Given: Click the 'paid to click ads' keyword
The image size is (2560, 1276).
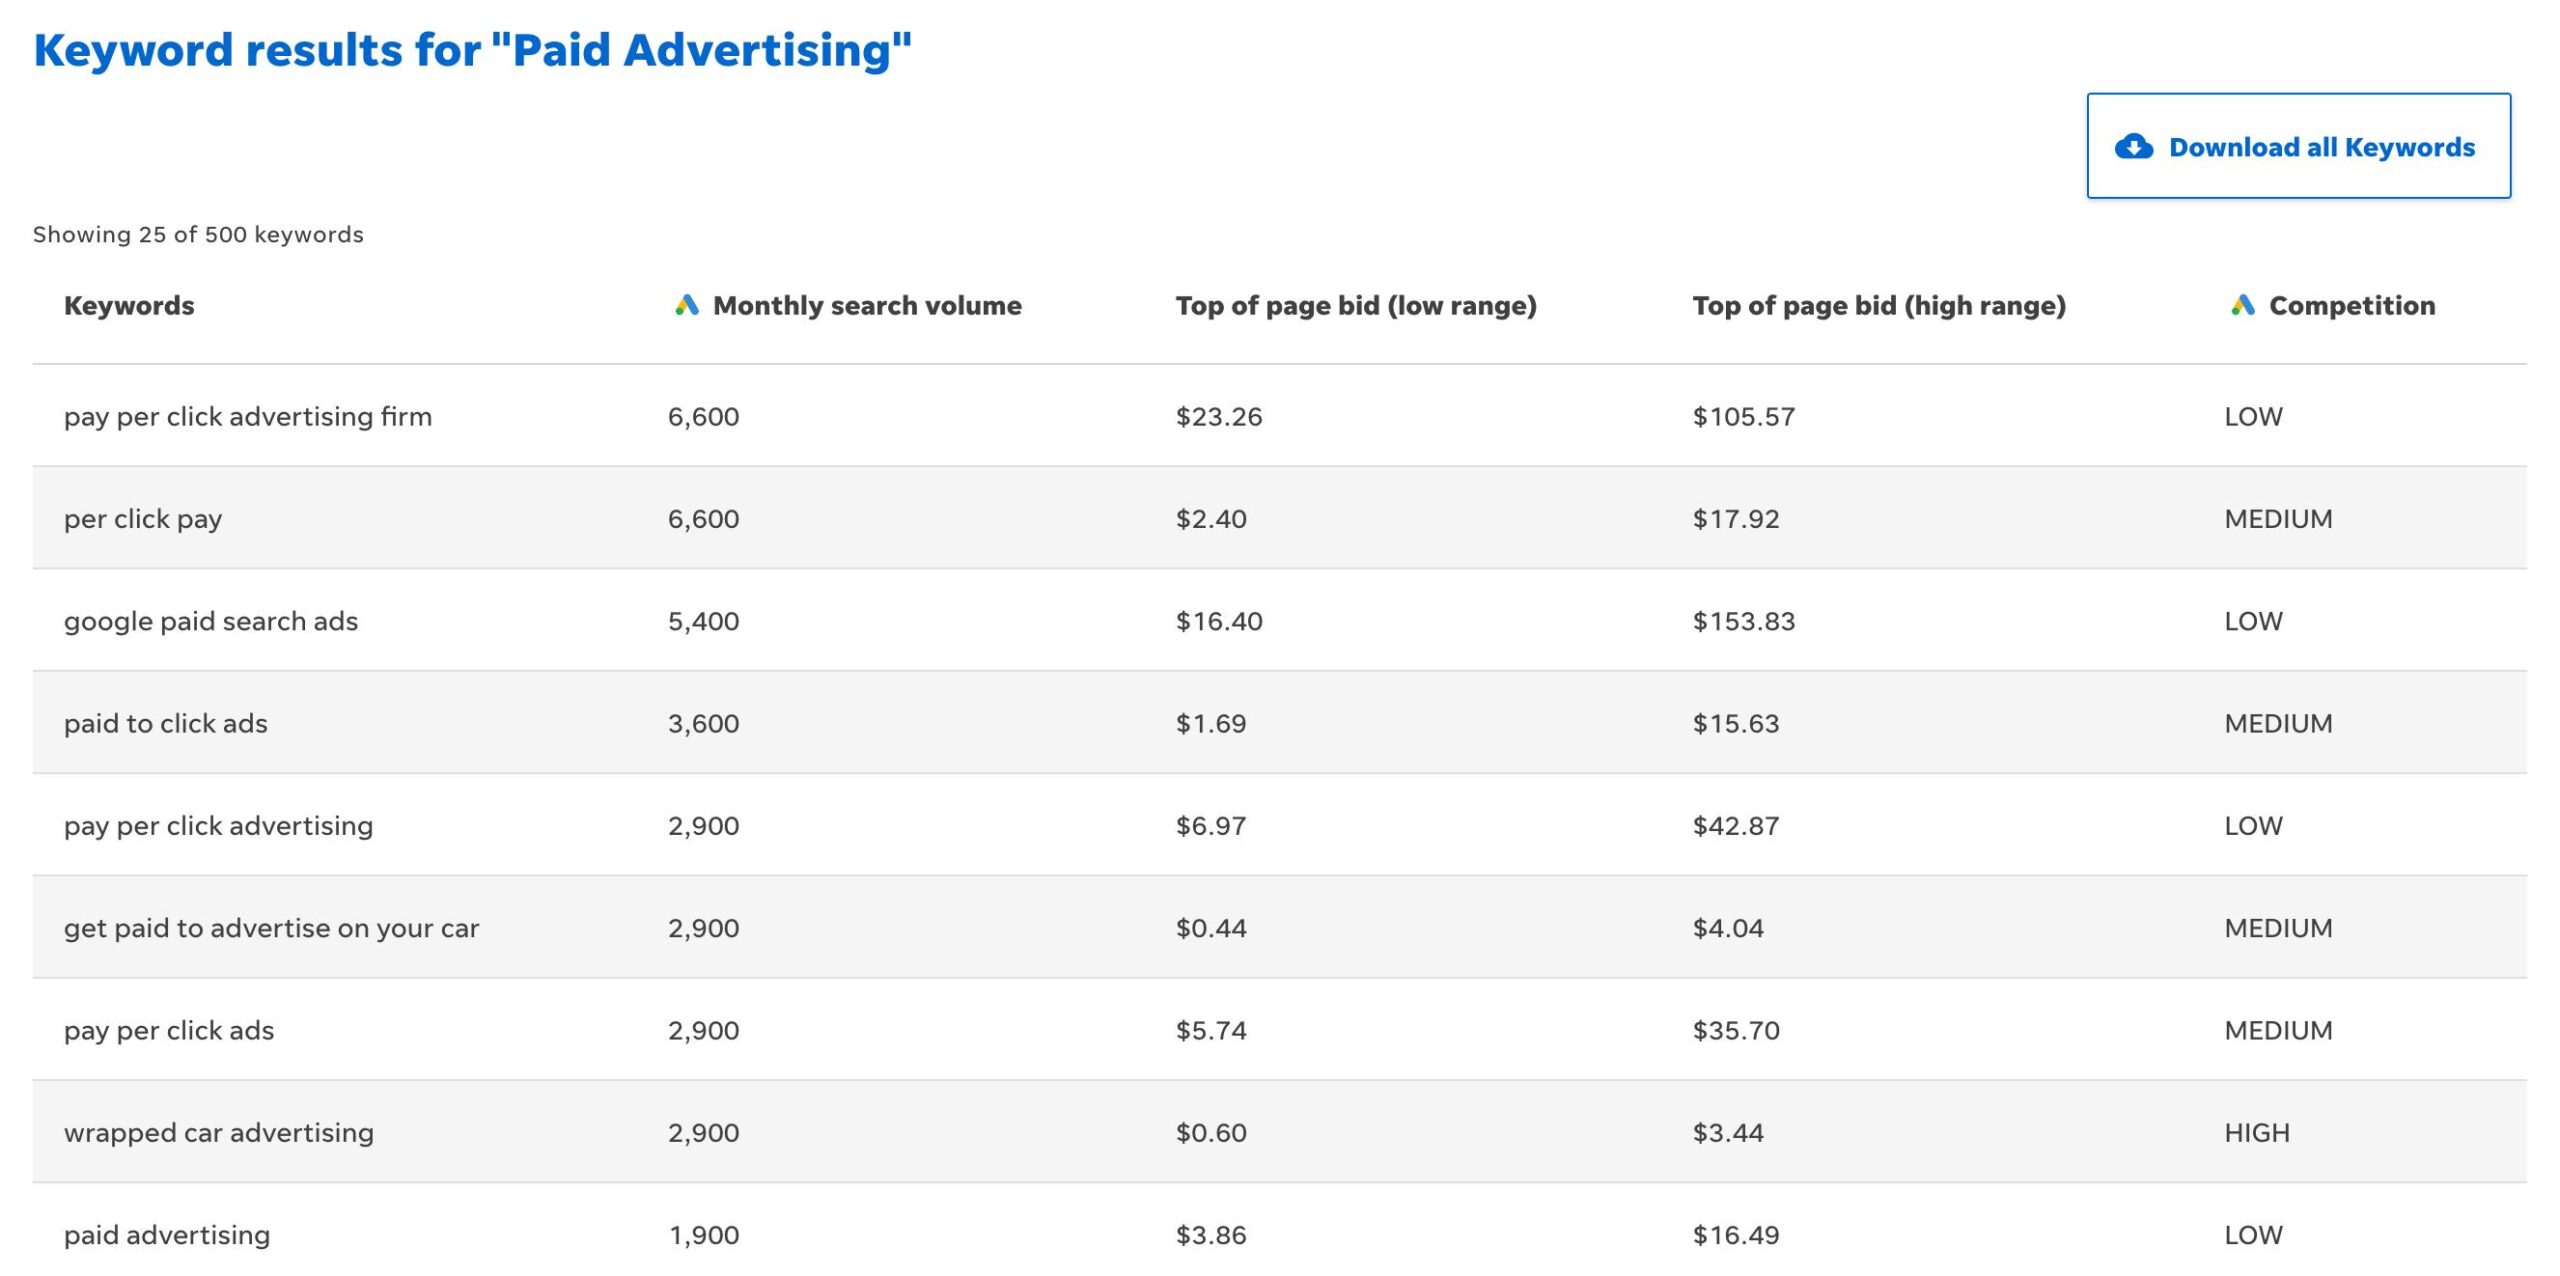Looking at the screenshot, I should click(165, 723).
